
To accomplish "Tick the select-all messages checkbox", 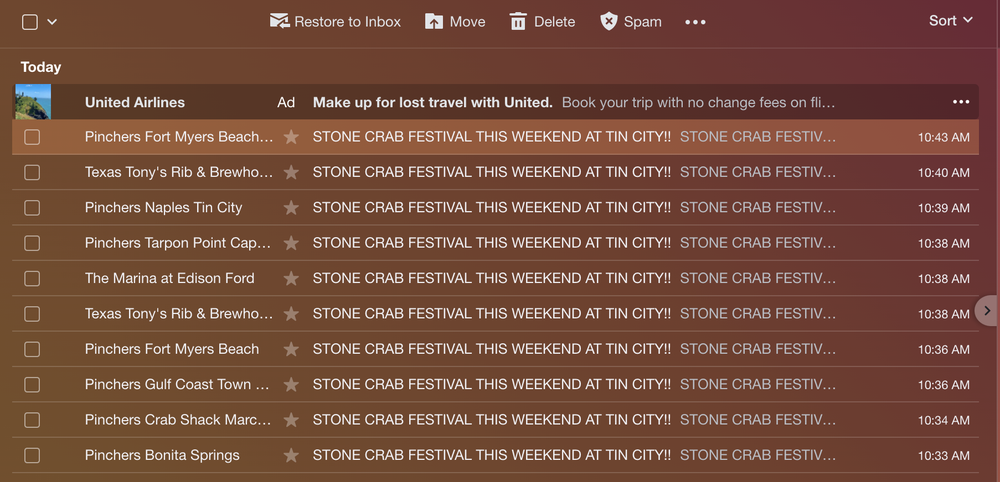I will pos(30,21).
